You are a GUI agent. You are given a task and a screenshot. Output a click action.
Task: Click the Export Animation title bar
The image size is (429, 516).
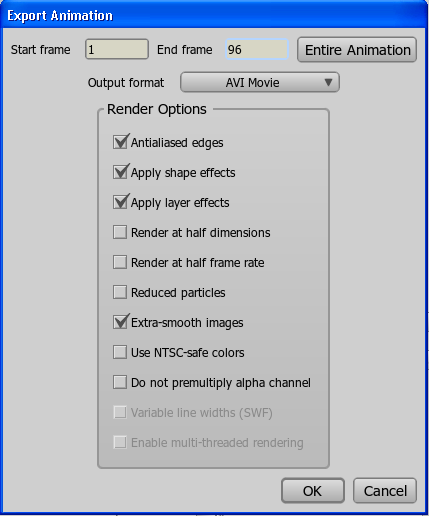tap(214, 15)
